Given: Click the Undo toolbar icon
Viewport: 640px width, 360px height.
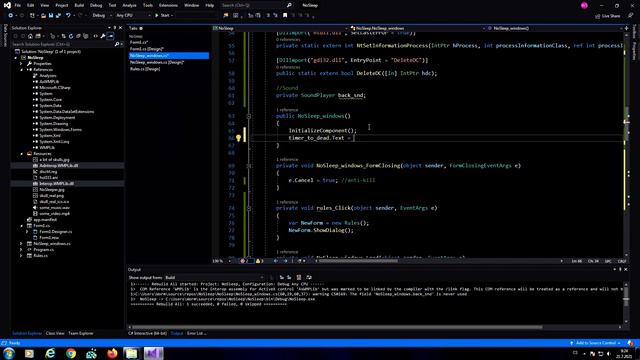Looking at the screenshot, I should point(68,15).
